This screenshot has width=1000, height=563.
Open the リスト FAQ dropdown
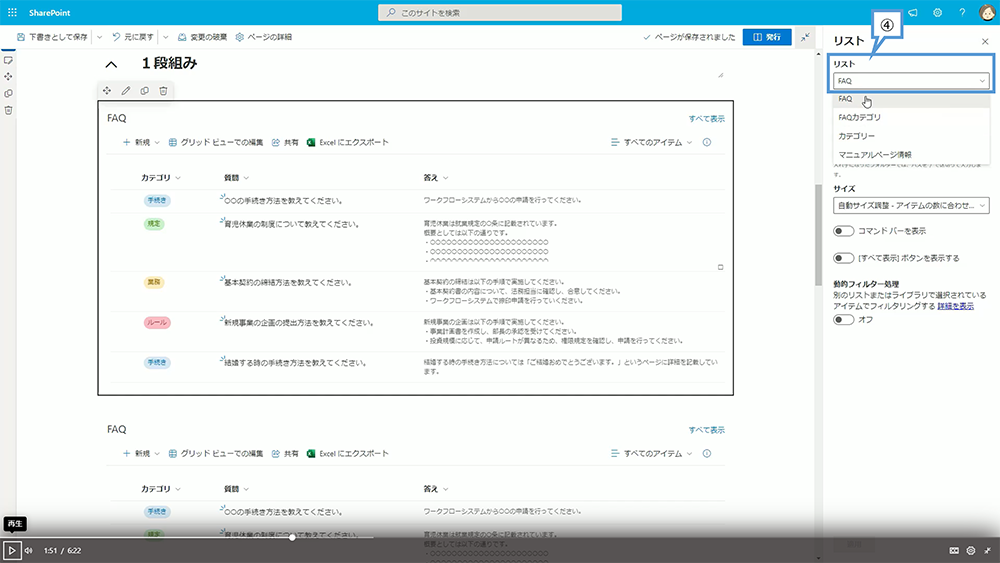point(911,81)
